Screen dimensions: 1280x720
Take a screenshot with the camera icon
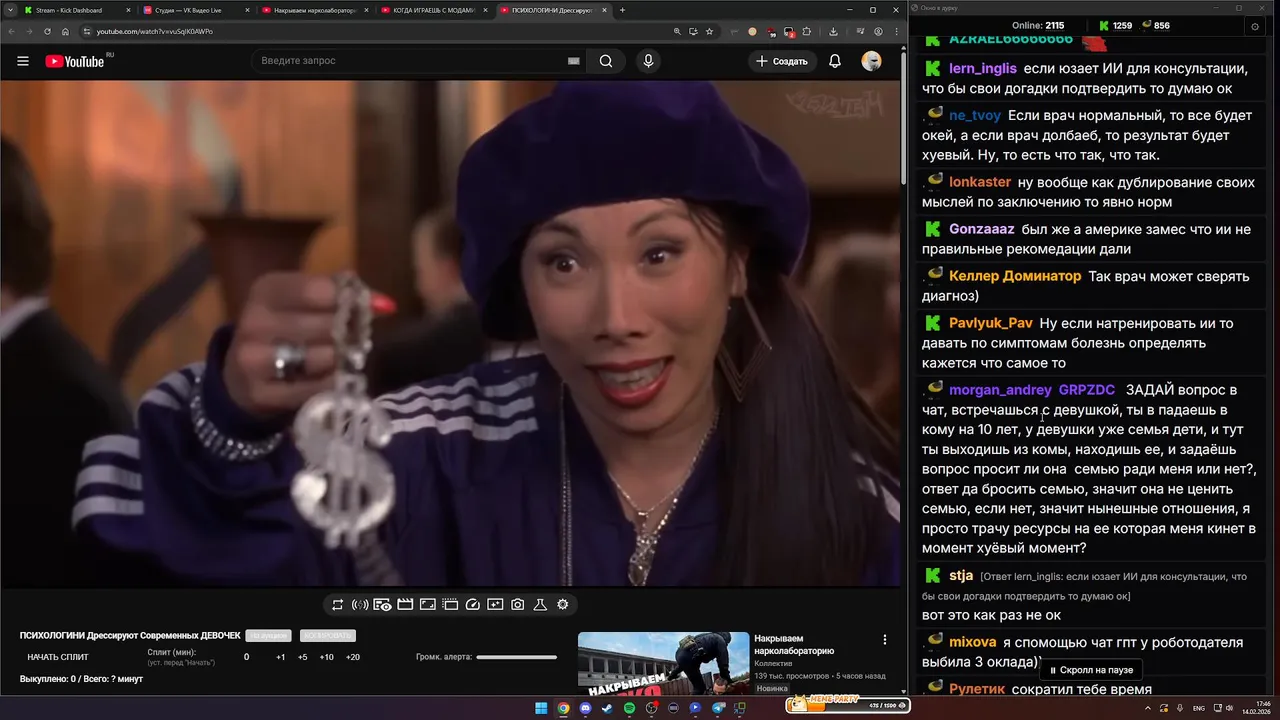click(x=517, y=605)
